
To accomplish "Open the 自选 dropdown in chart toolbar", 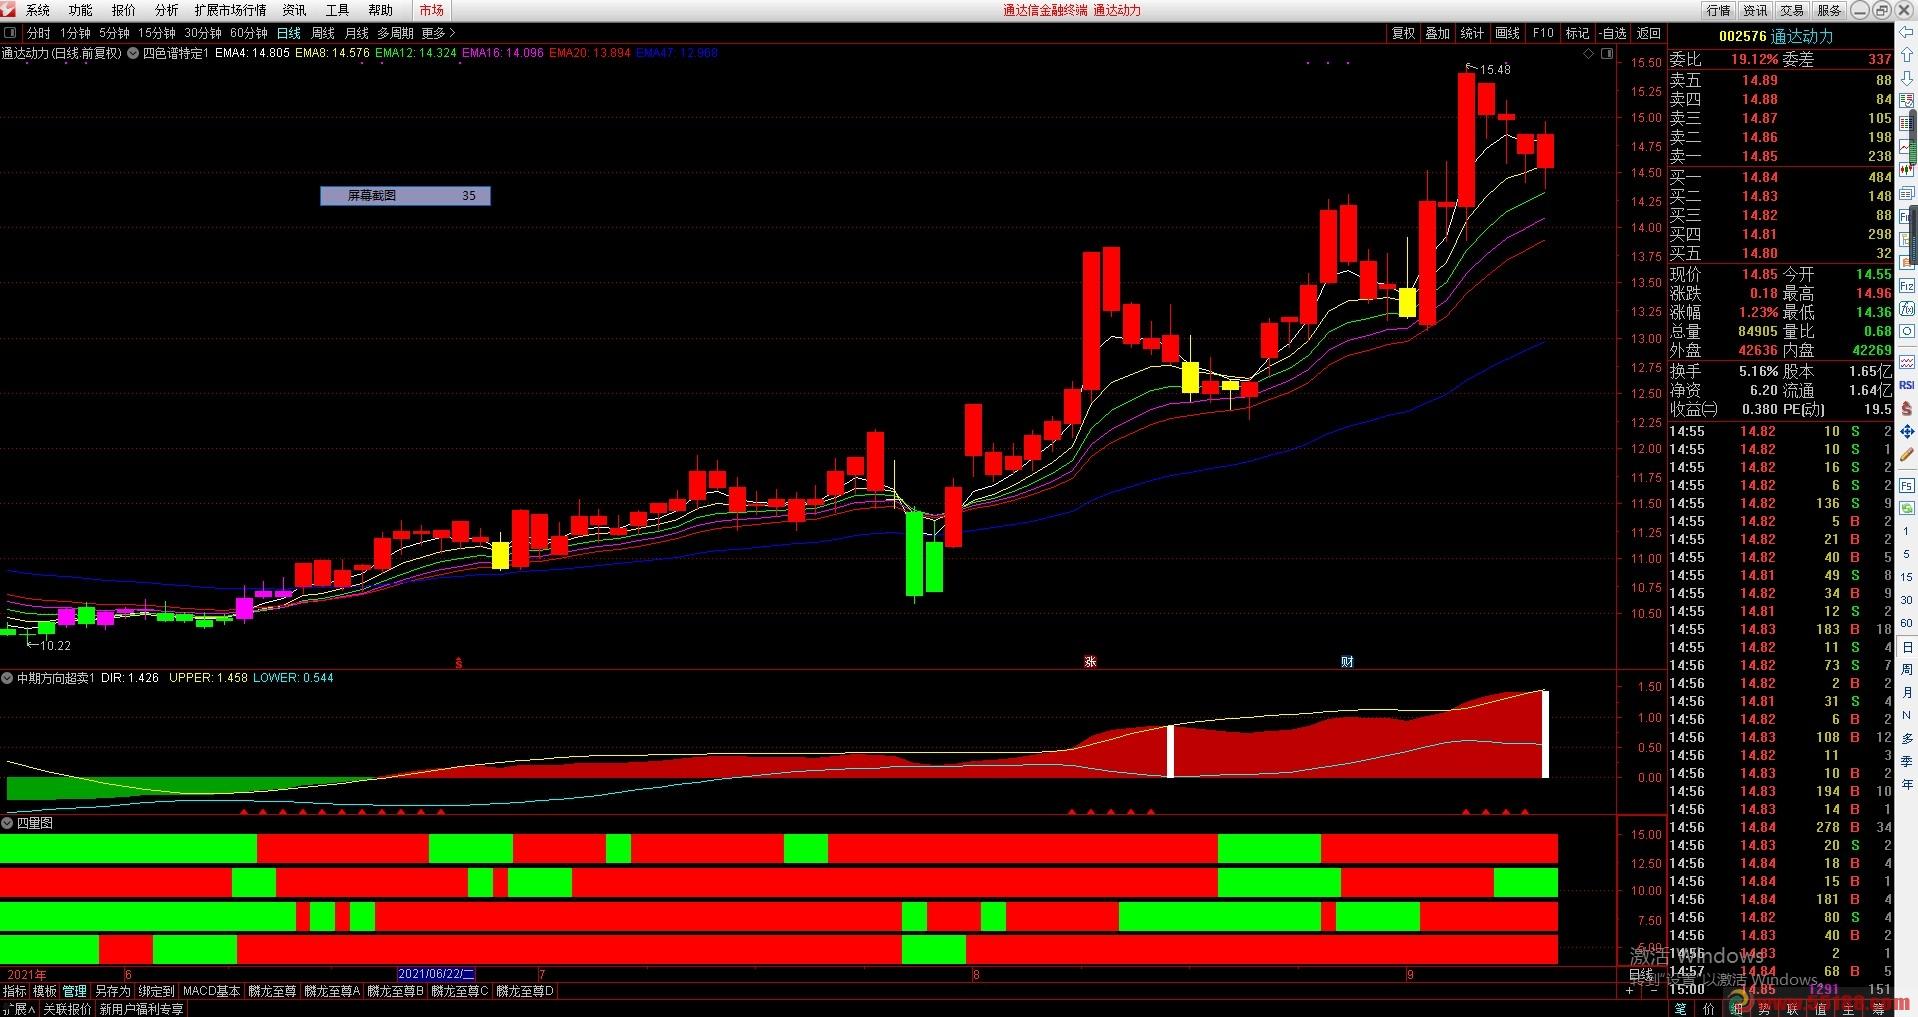I will point(1612,33).
